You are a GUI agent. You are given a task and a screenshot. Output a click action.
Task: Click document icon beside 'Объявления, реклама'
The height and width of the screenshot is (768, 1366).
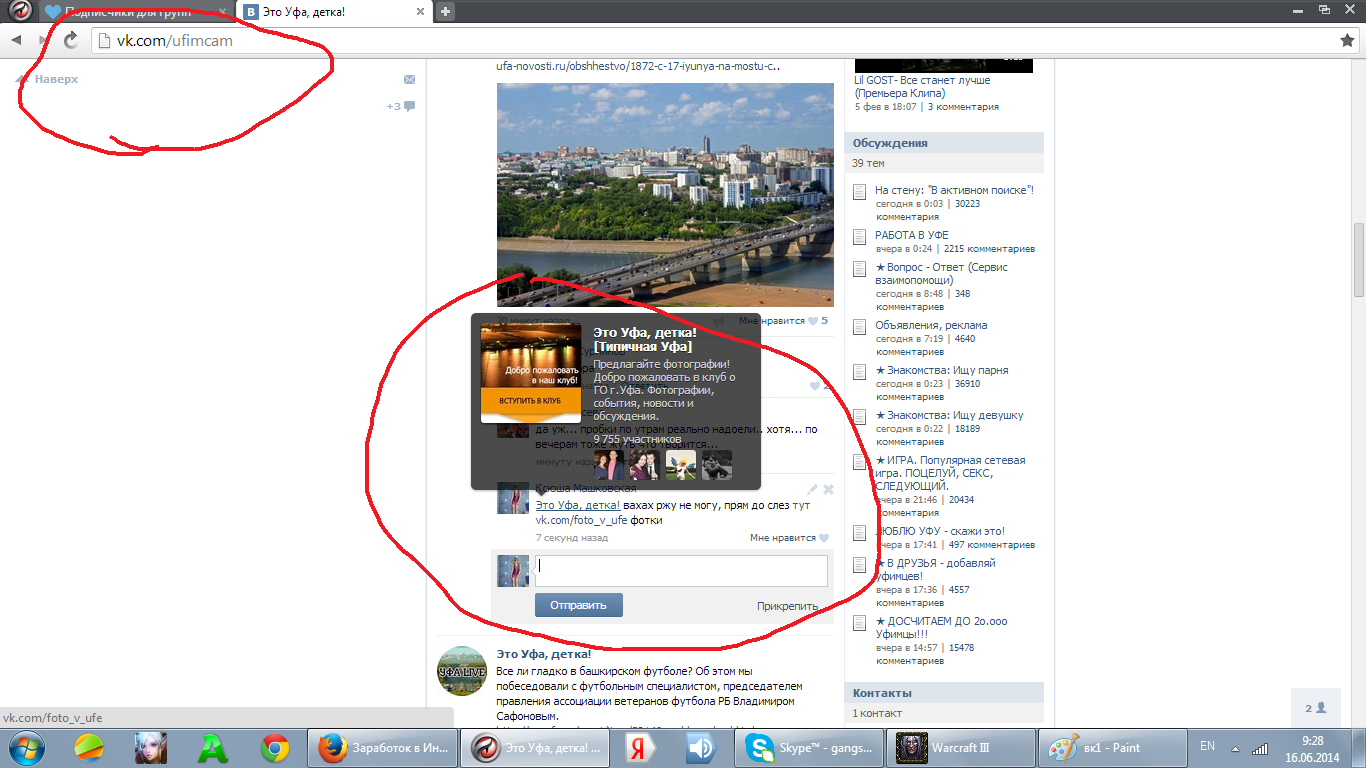[x=859, y=327]
